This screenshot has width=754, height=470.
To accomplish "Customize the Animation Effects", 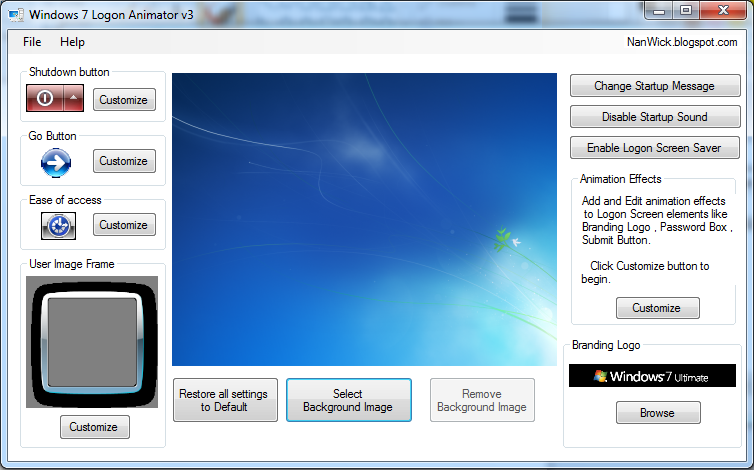I will 657,308.
